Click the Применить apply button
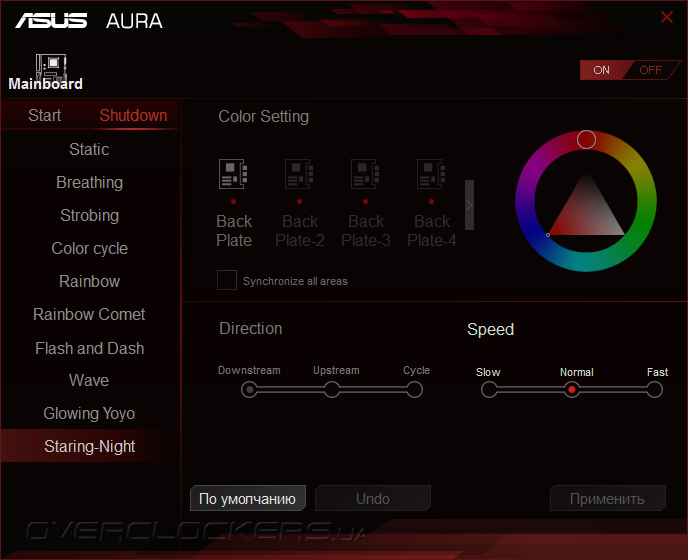The image size is (688, 560). pyautogui.click(x=608, y=499)
